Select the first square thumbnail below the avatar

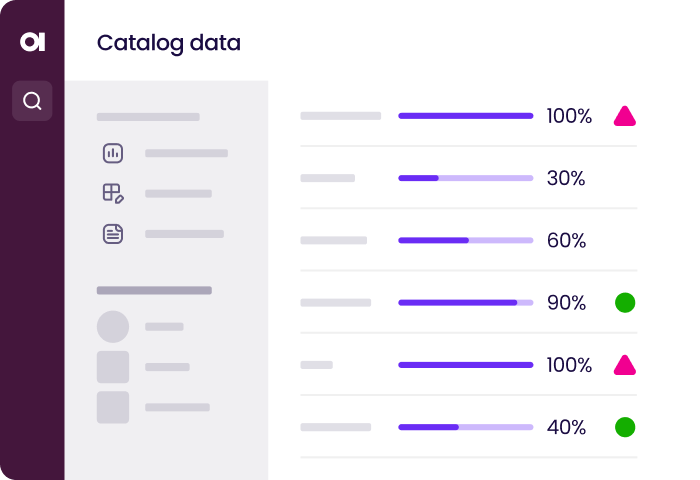113,367
